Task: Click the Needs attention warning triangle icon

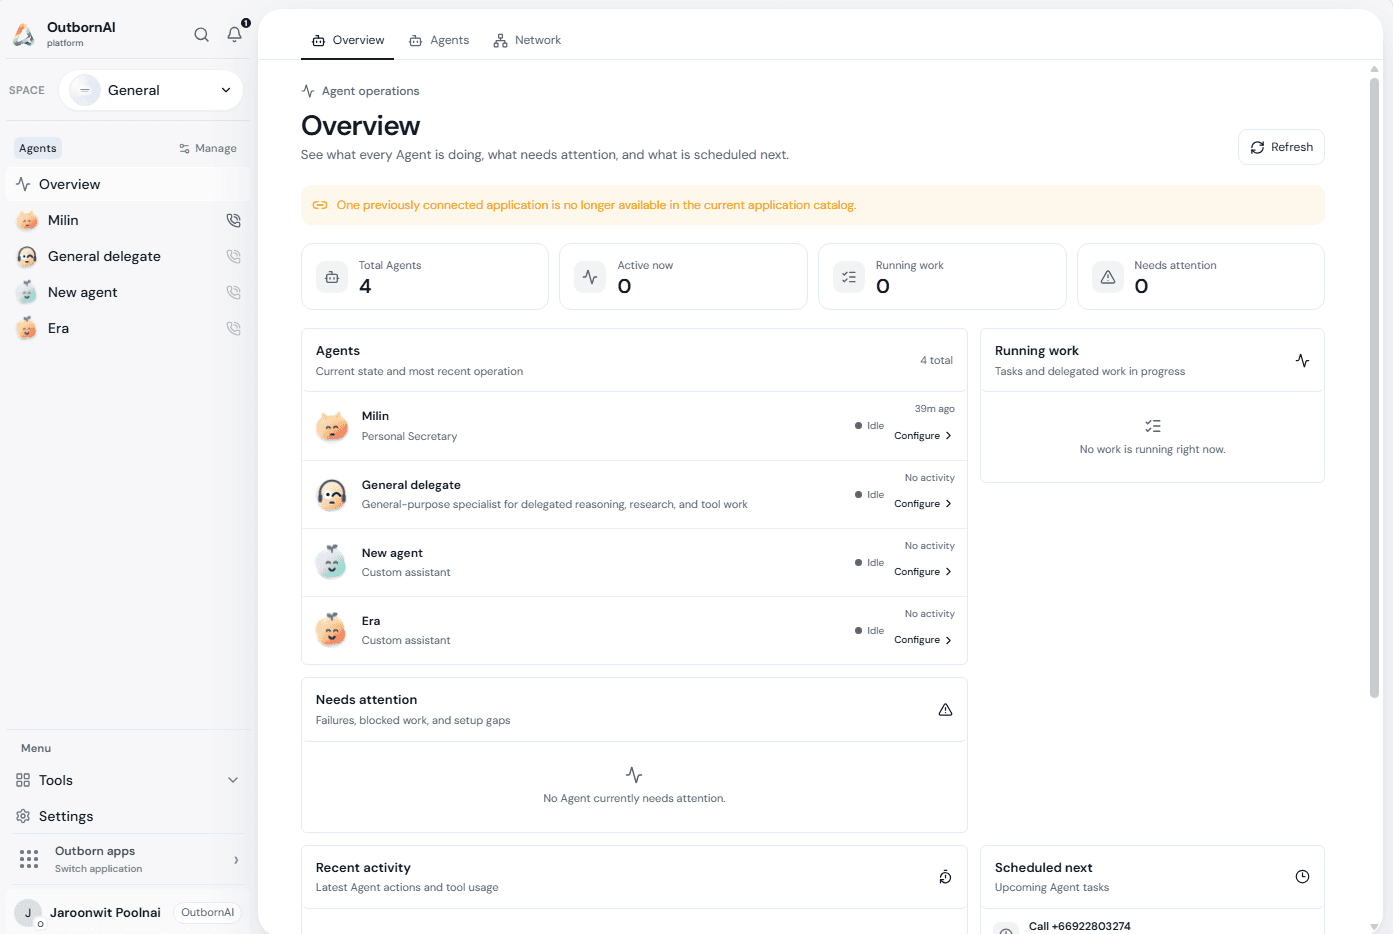Action: [945, 709]
